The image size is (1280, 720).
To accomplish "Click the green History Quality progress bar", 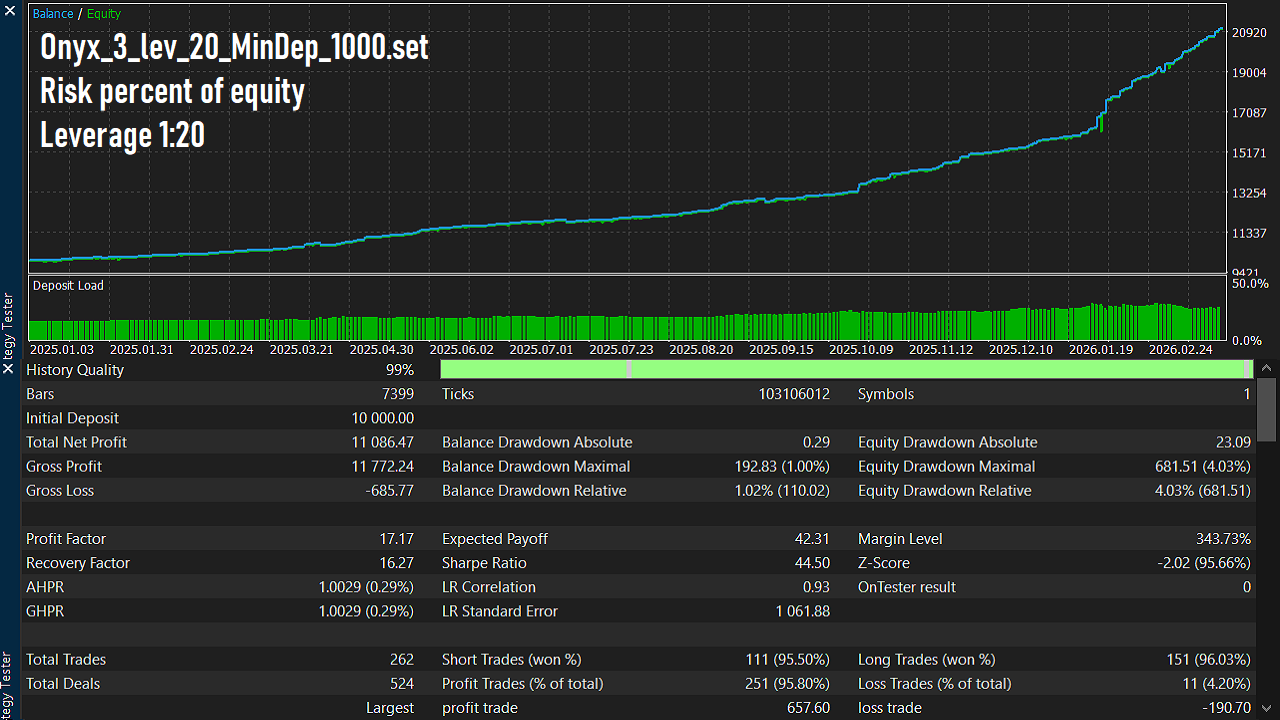I will click(846, 369).
